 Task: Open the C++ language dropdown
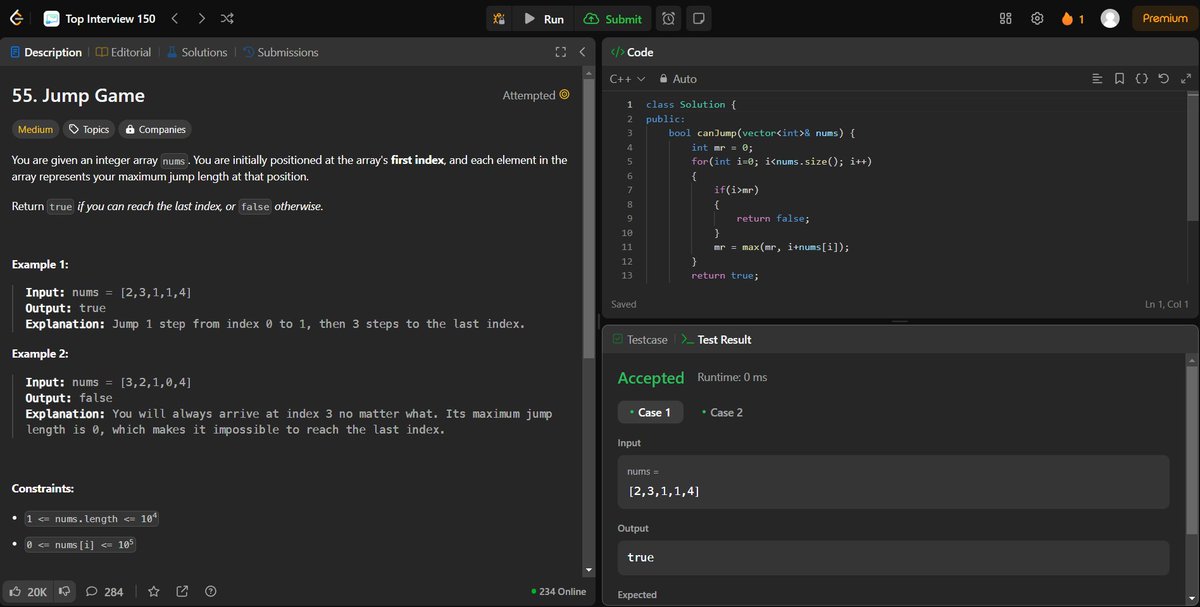[x=627, y=78]
